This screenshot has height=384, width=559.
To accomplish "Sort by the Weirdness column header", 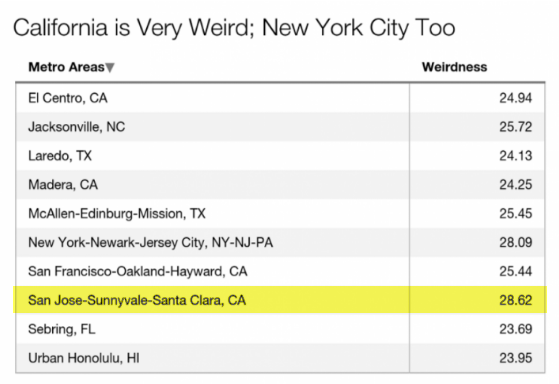I will 454,67.
